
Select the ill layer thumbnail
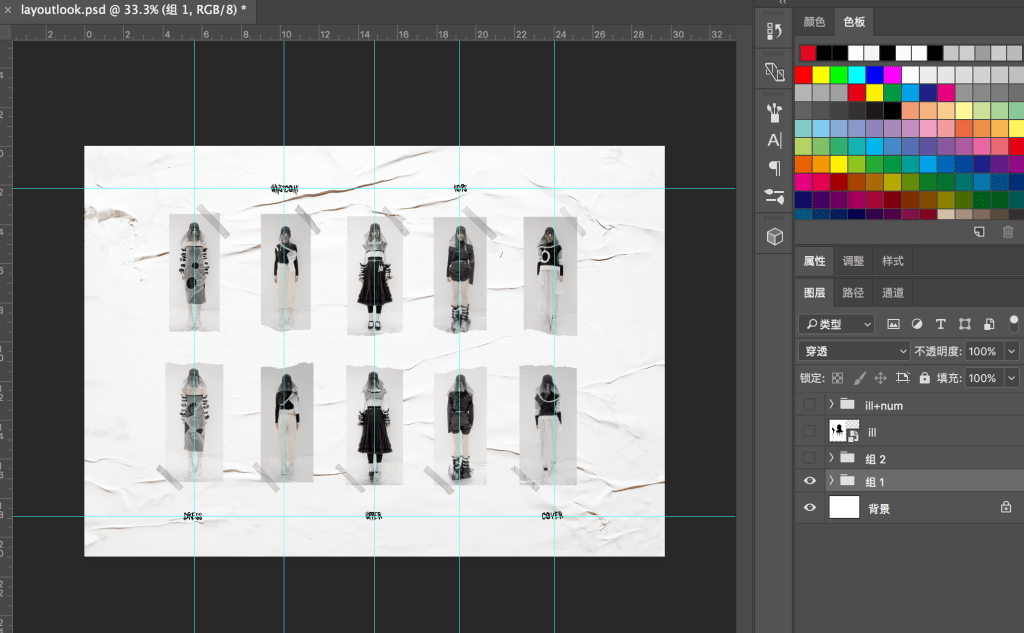click(x=838, y=432)
